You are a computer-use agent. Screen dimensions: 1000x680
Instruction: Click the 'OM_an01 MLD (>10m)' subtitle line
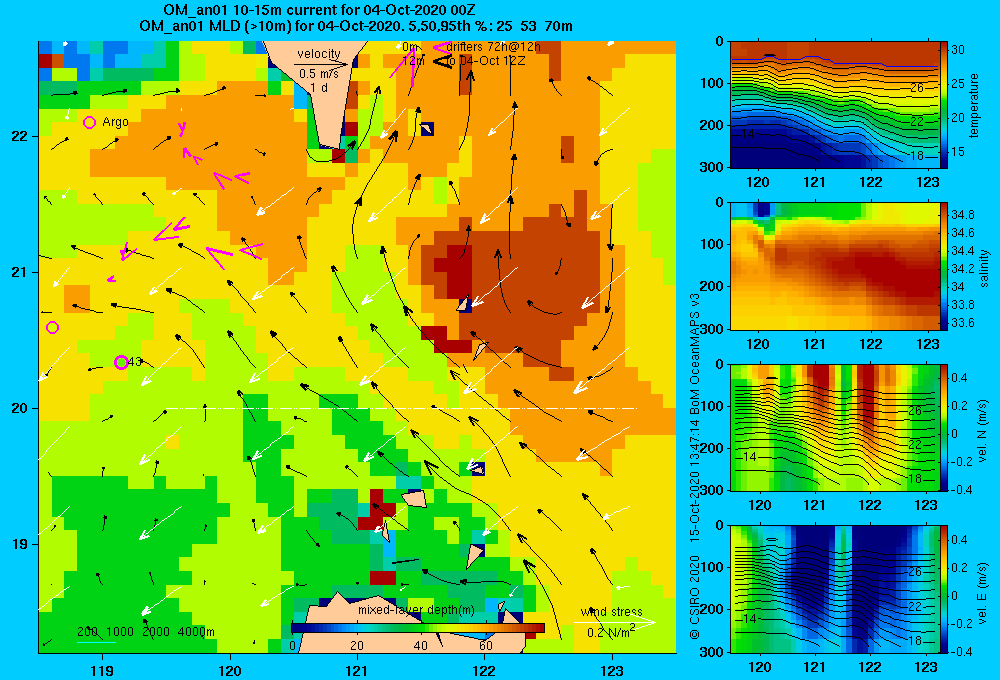coord(356,26)
